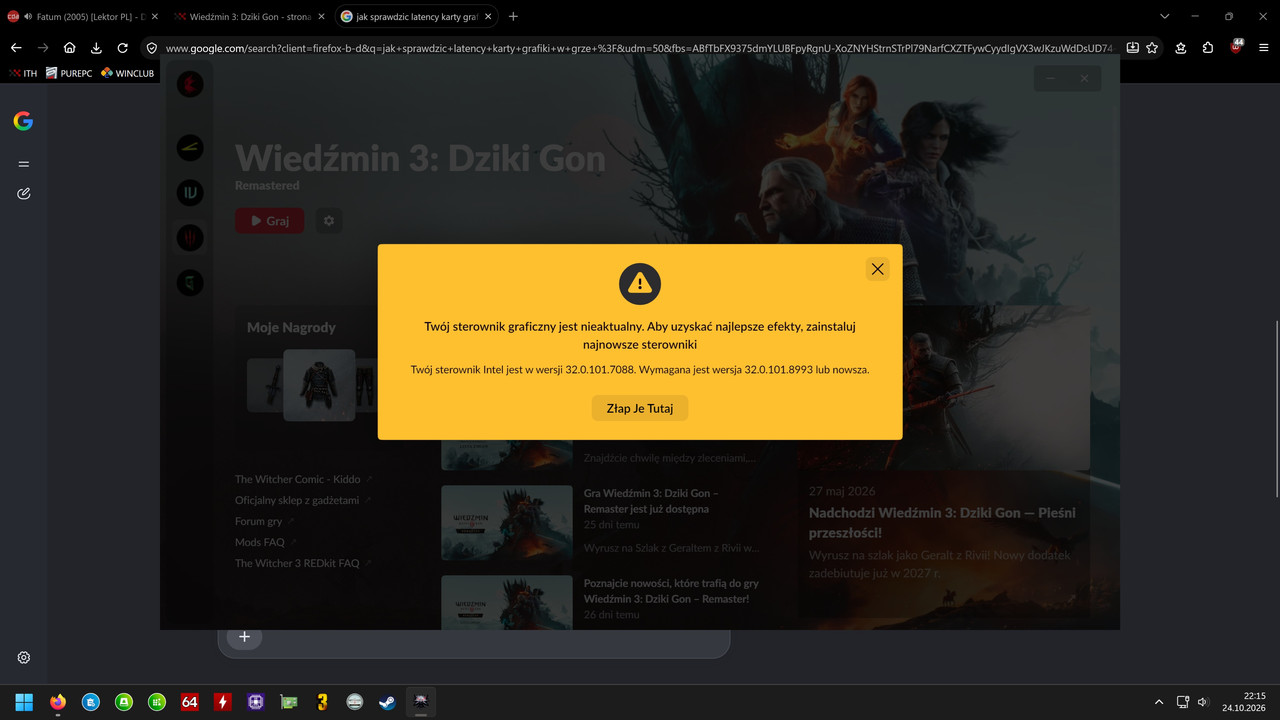Switch to the Fatum (2005) tab
This screenshot has height=720, width=1280.
pyautogui.click(x=82, y=17)
